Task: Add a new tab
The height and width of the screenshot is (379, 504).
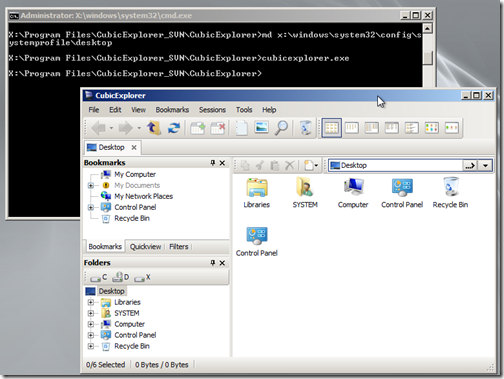Action: [197, 128]
